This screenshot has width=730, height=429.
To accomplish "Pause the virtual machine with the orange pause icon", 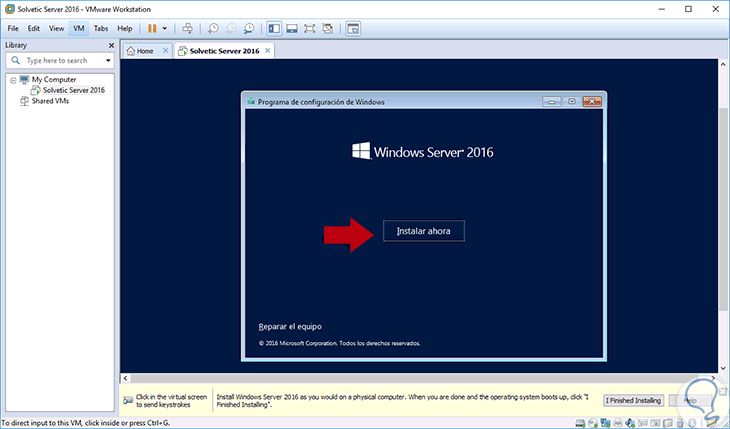I will click(152, 28).
